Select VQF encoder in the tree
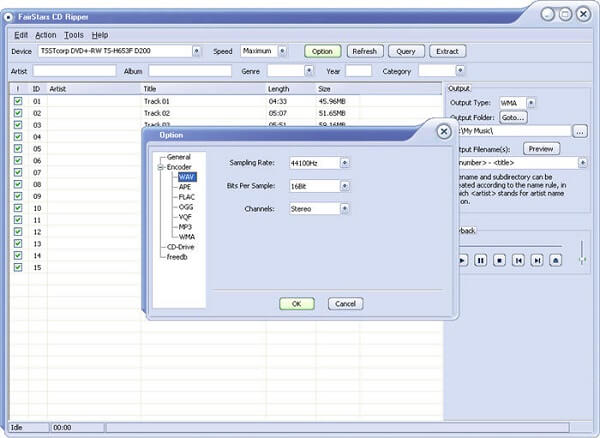This screenshot has width=600, height=438. 185,217
